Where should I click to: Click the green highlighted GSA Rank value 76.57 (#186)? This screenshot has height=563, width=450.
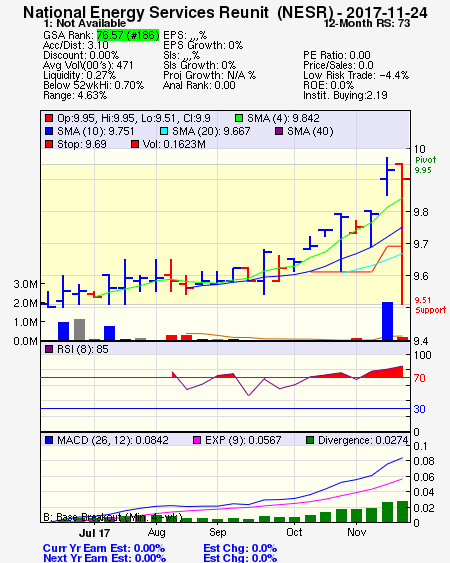[128, 35]
